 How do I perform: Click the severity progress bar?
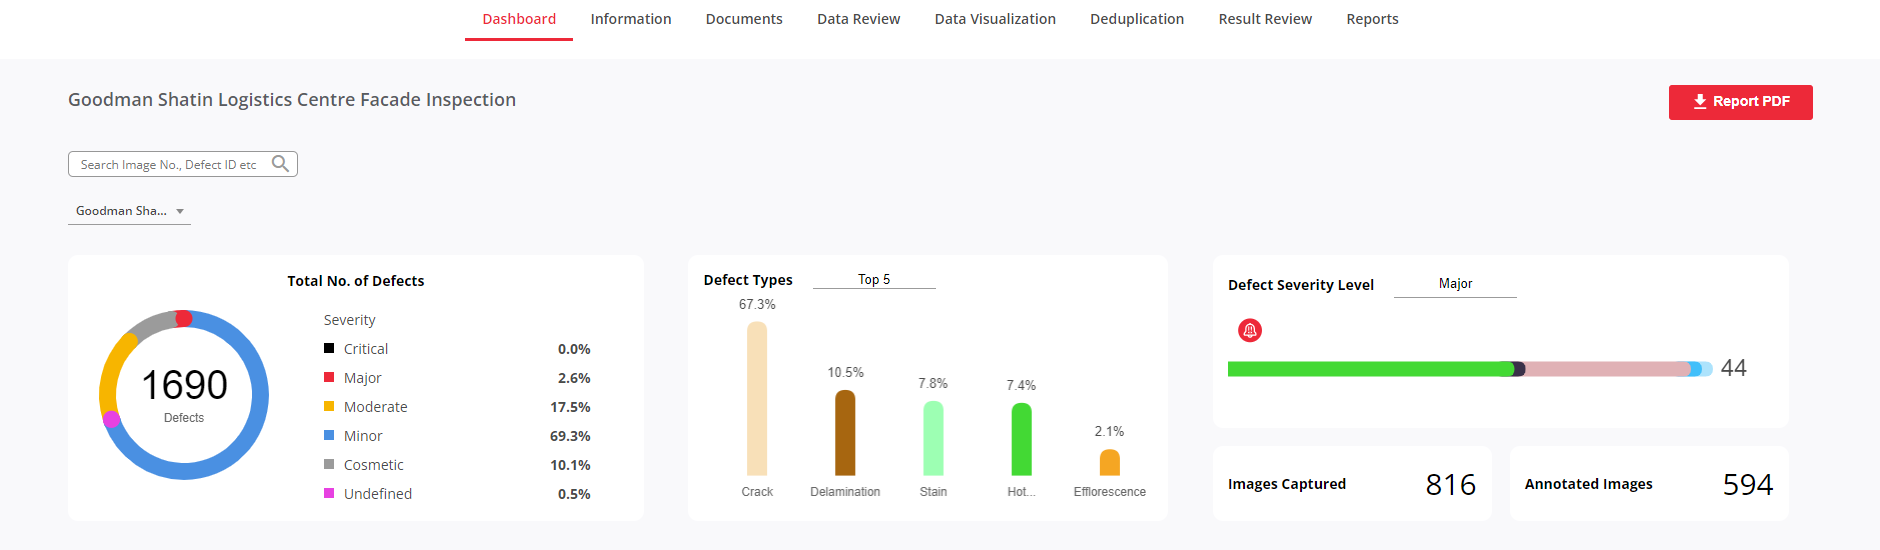[x=1470, y=369]
